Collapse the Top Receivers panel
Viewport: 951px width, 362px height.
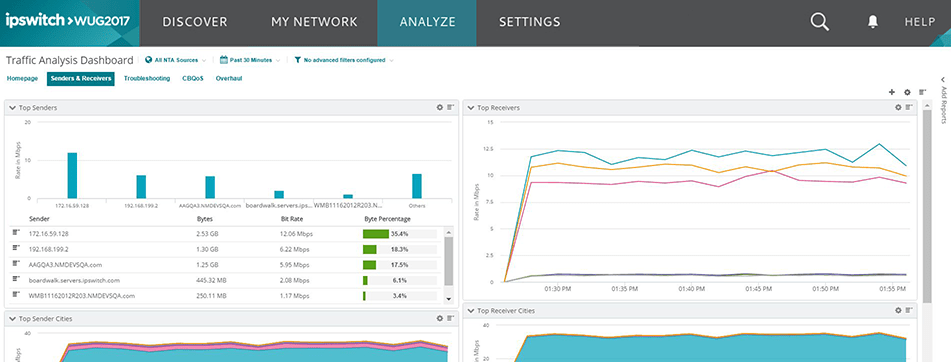tap(471, 107)
